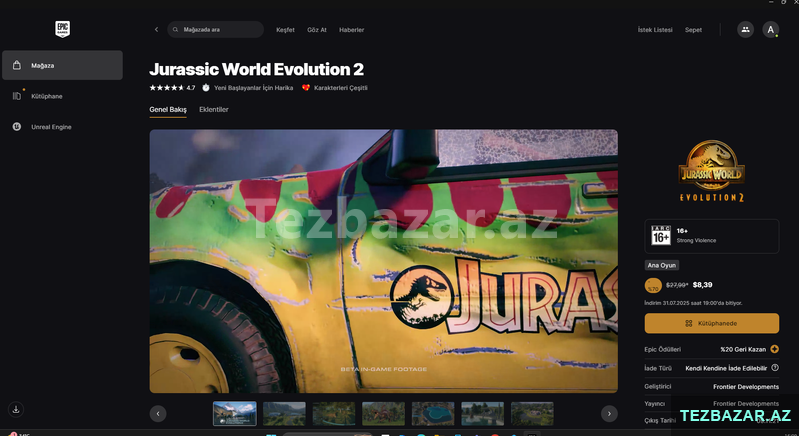Open the Göz At tab
This screenshot has width=799, height=436.
pos(316,30)
